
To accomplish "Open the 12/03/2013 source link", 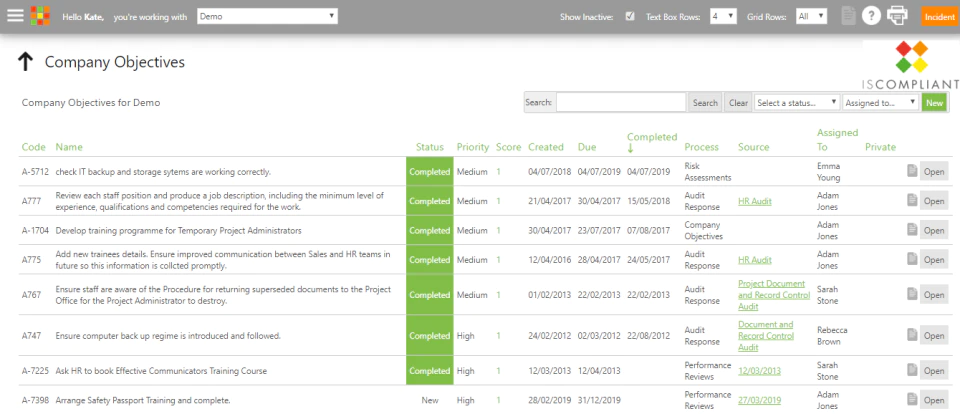I will coord(759,371).
